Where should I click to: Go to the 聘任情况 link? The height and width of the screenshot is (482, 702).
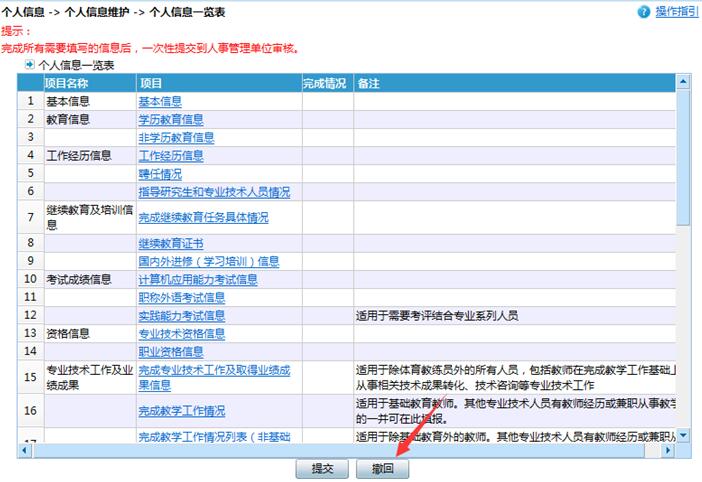159,173
